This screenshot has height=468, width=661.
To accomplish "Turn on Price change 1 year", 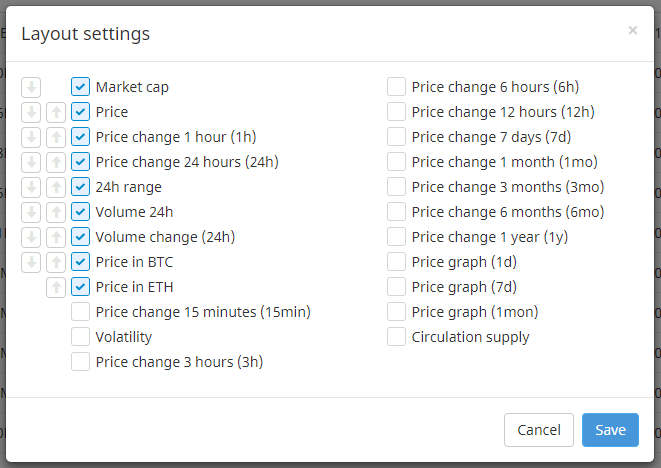I will [397, 237].
